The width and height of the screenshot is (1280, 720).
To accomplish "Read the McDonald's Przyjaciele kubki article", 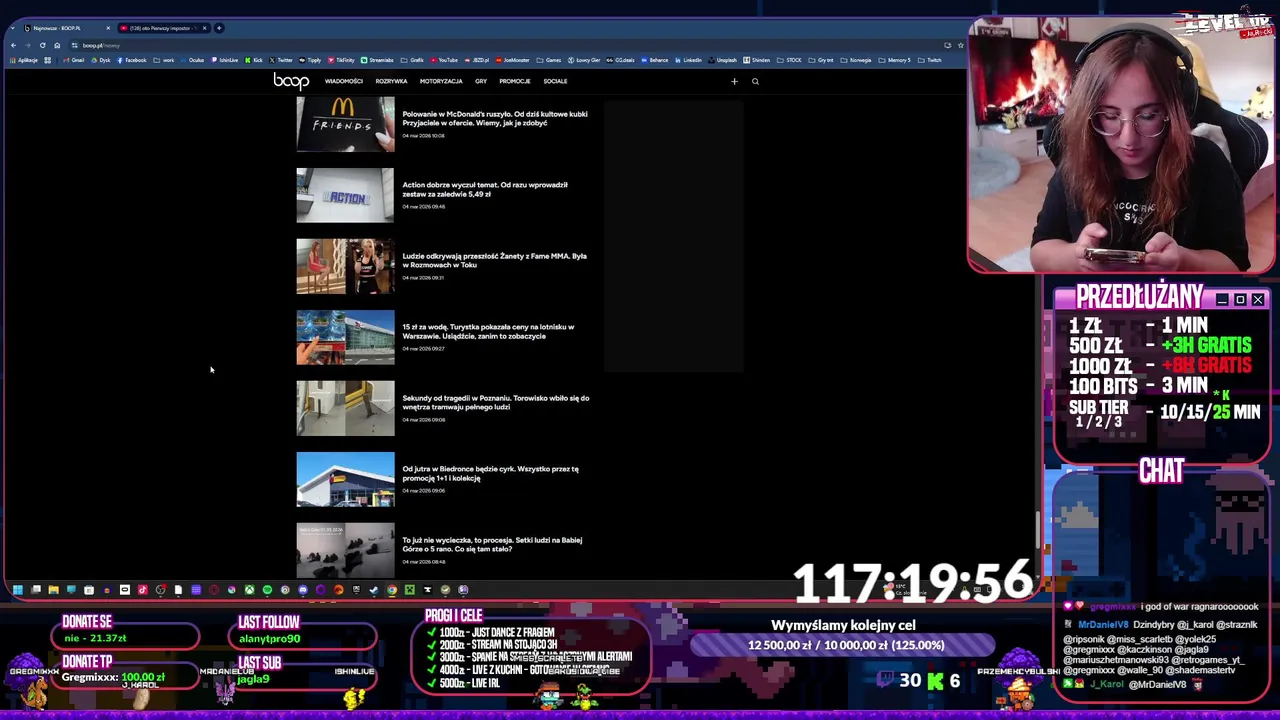I will coord(494,118).
